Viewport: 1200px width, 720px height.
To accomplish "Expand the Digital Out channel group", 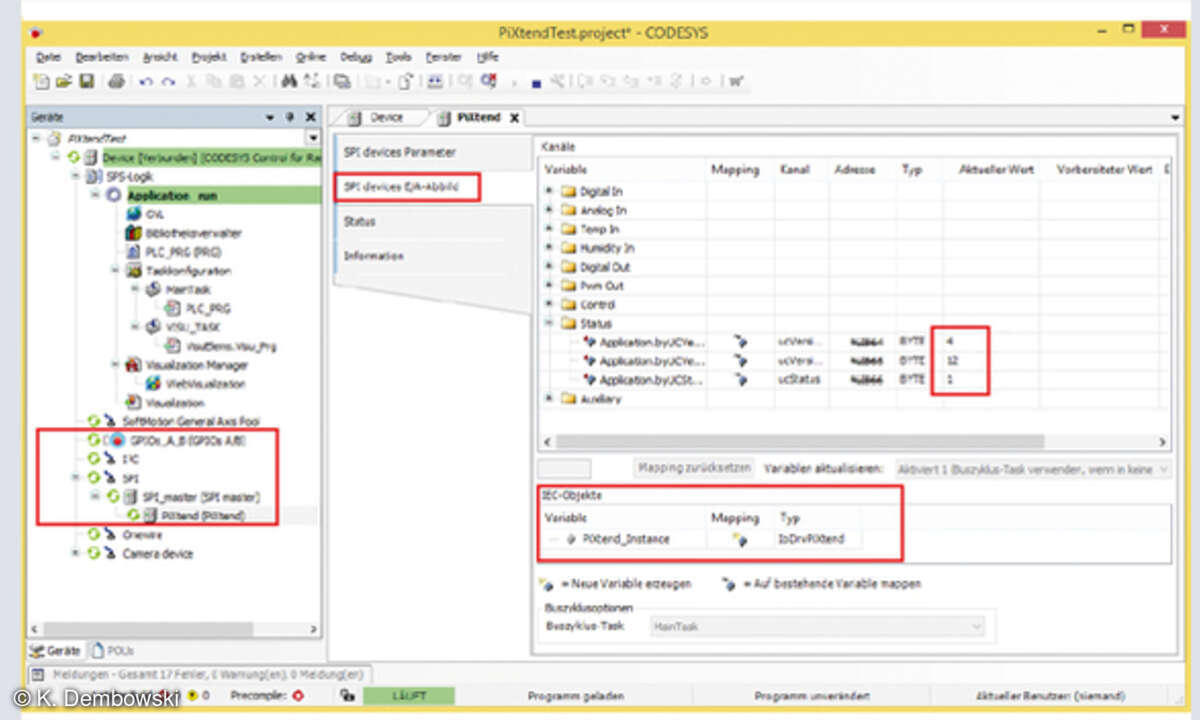I will coord(548,267).
